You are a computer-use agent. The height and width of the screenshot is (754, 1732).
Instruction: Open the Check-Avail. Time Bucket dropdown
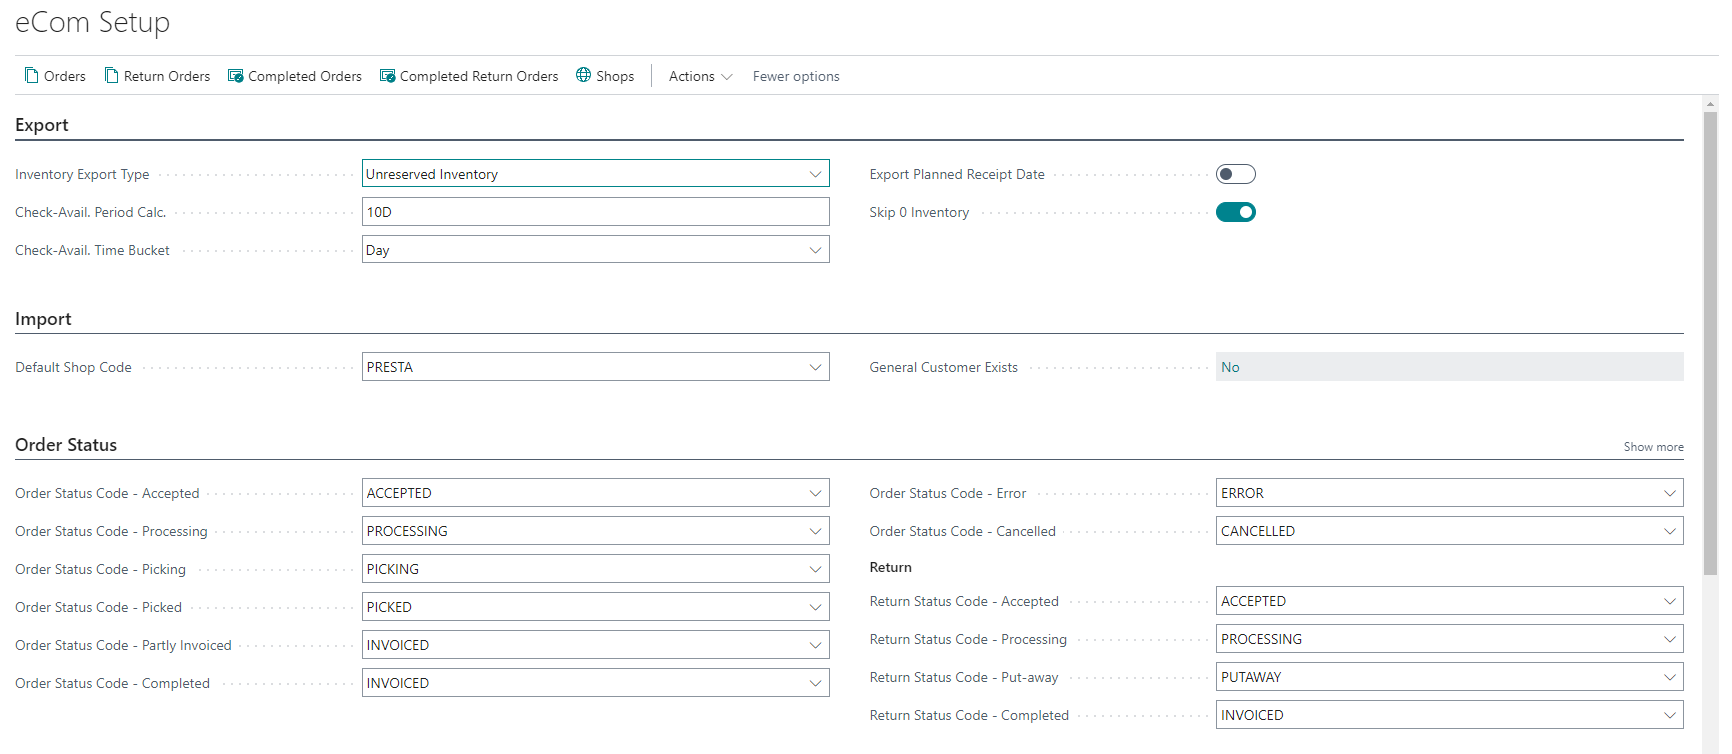pos(816,250)
